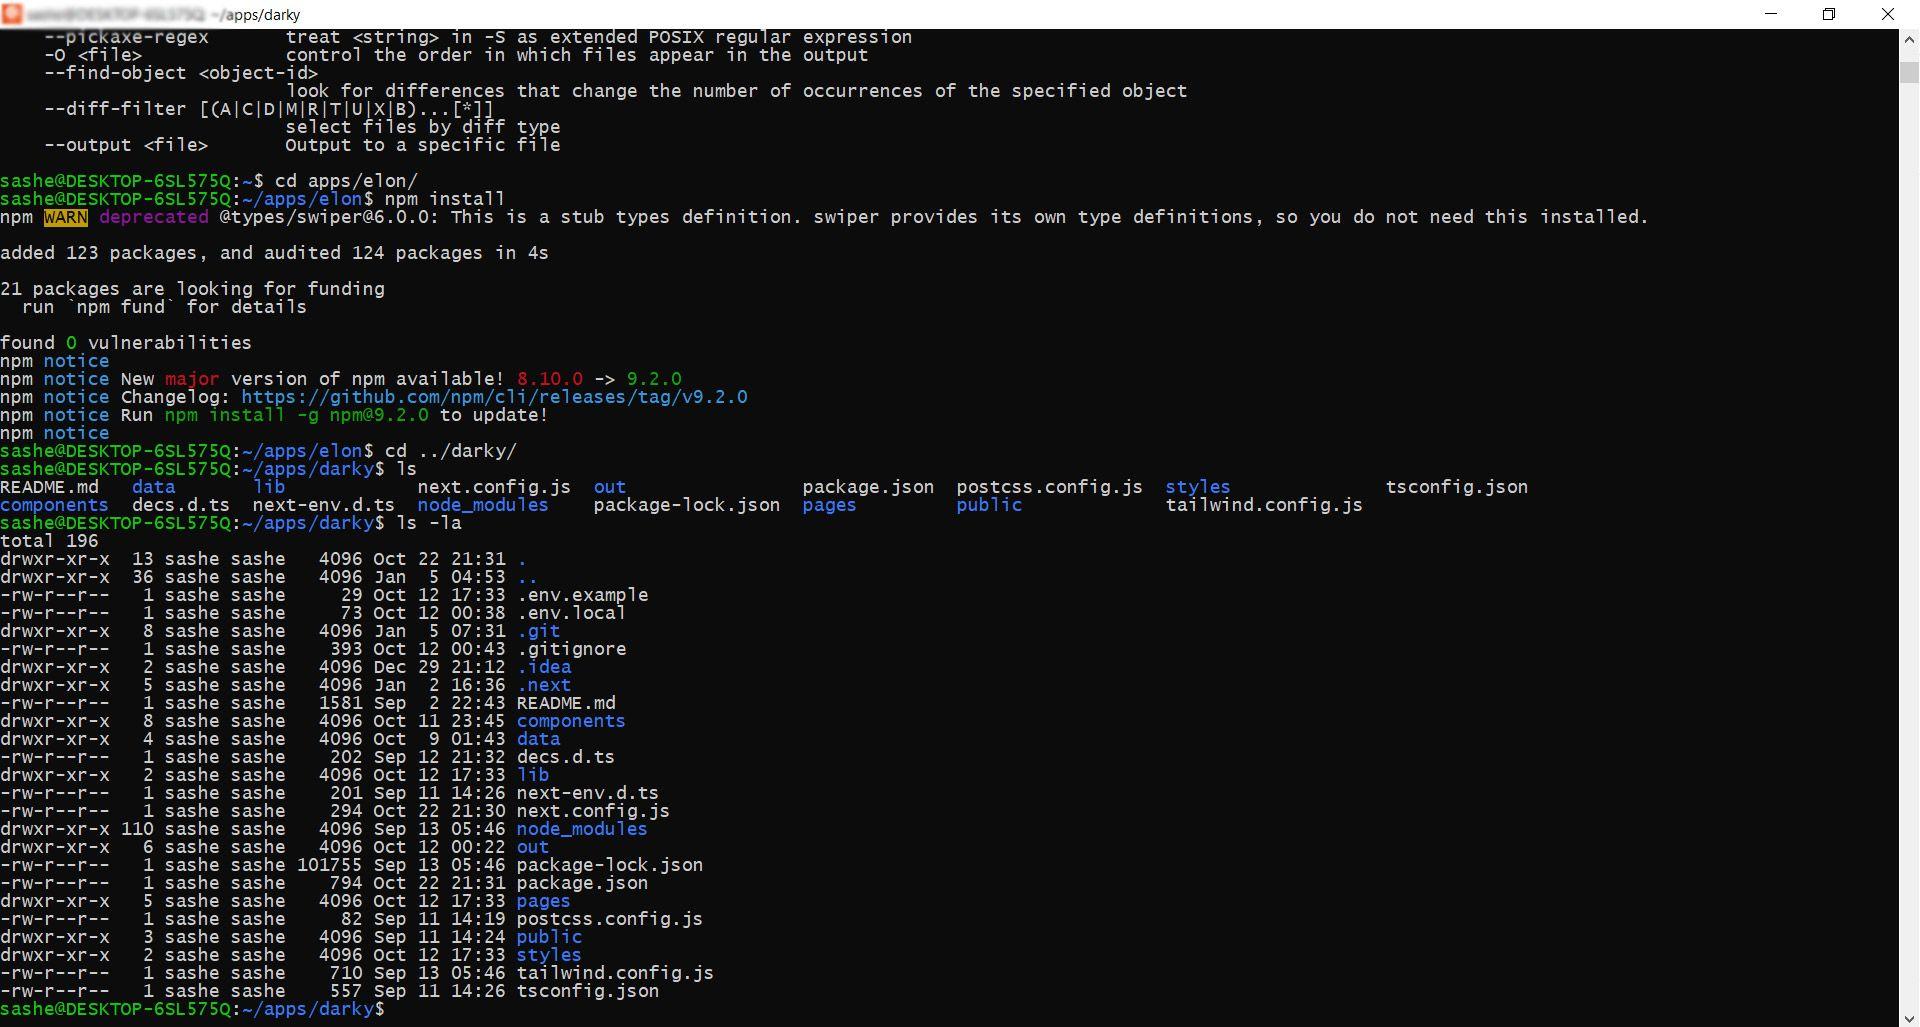Click 'lib' in the ls -la listing

click(533, 775)
